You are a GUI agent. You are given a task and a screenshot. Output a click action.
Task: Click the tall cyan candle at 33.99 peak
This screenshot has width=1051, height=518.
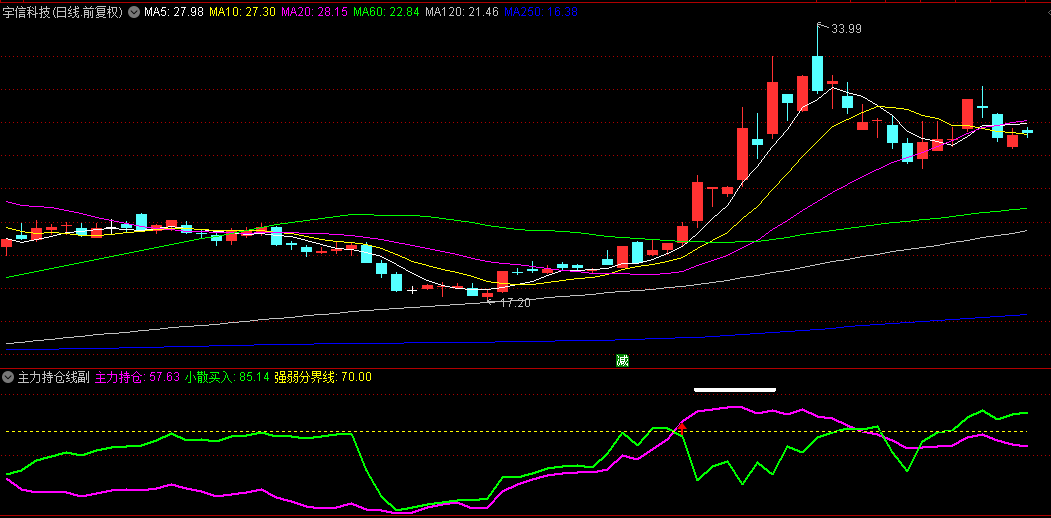818,73
